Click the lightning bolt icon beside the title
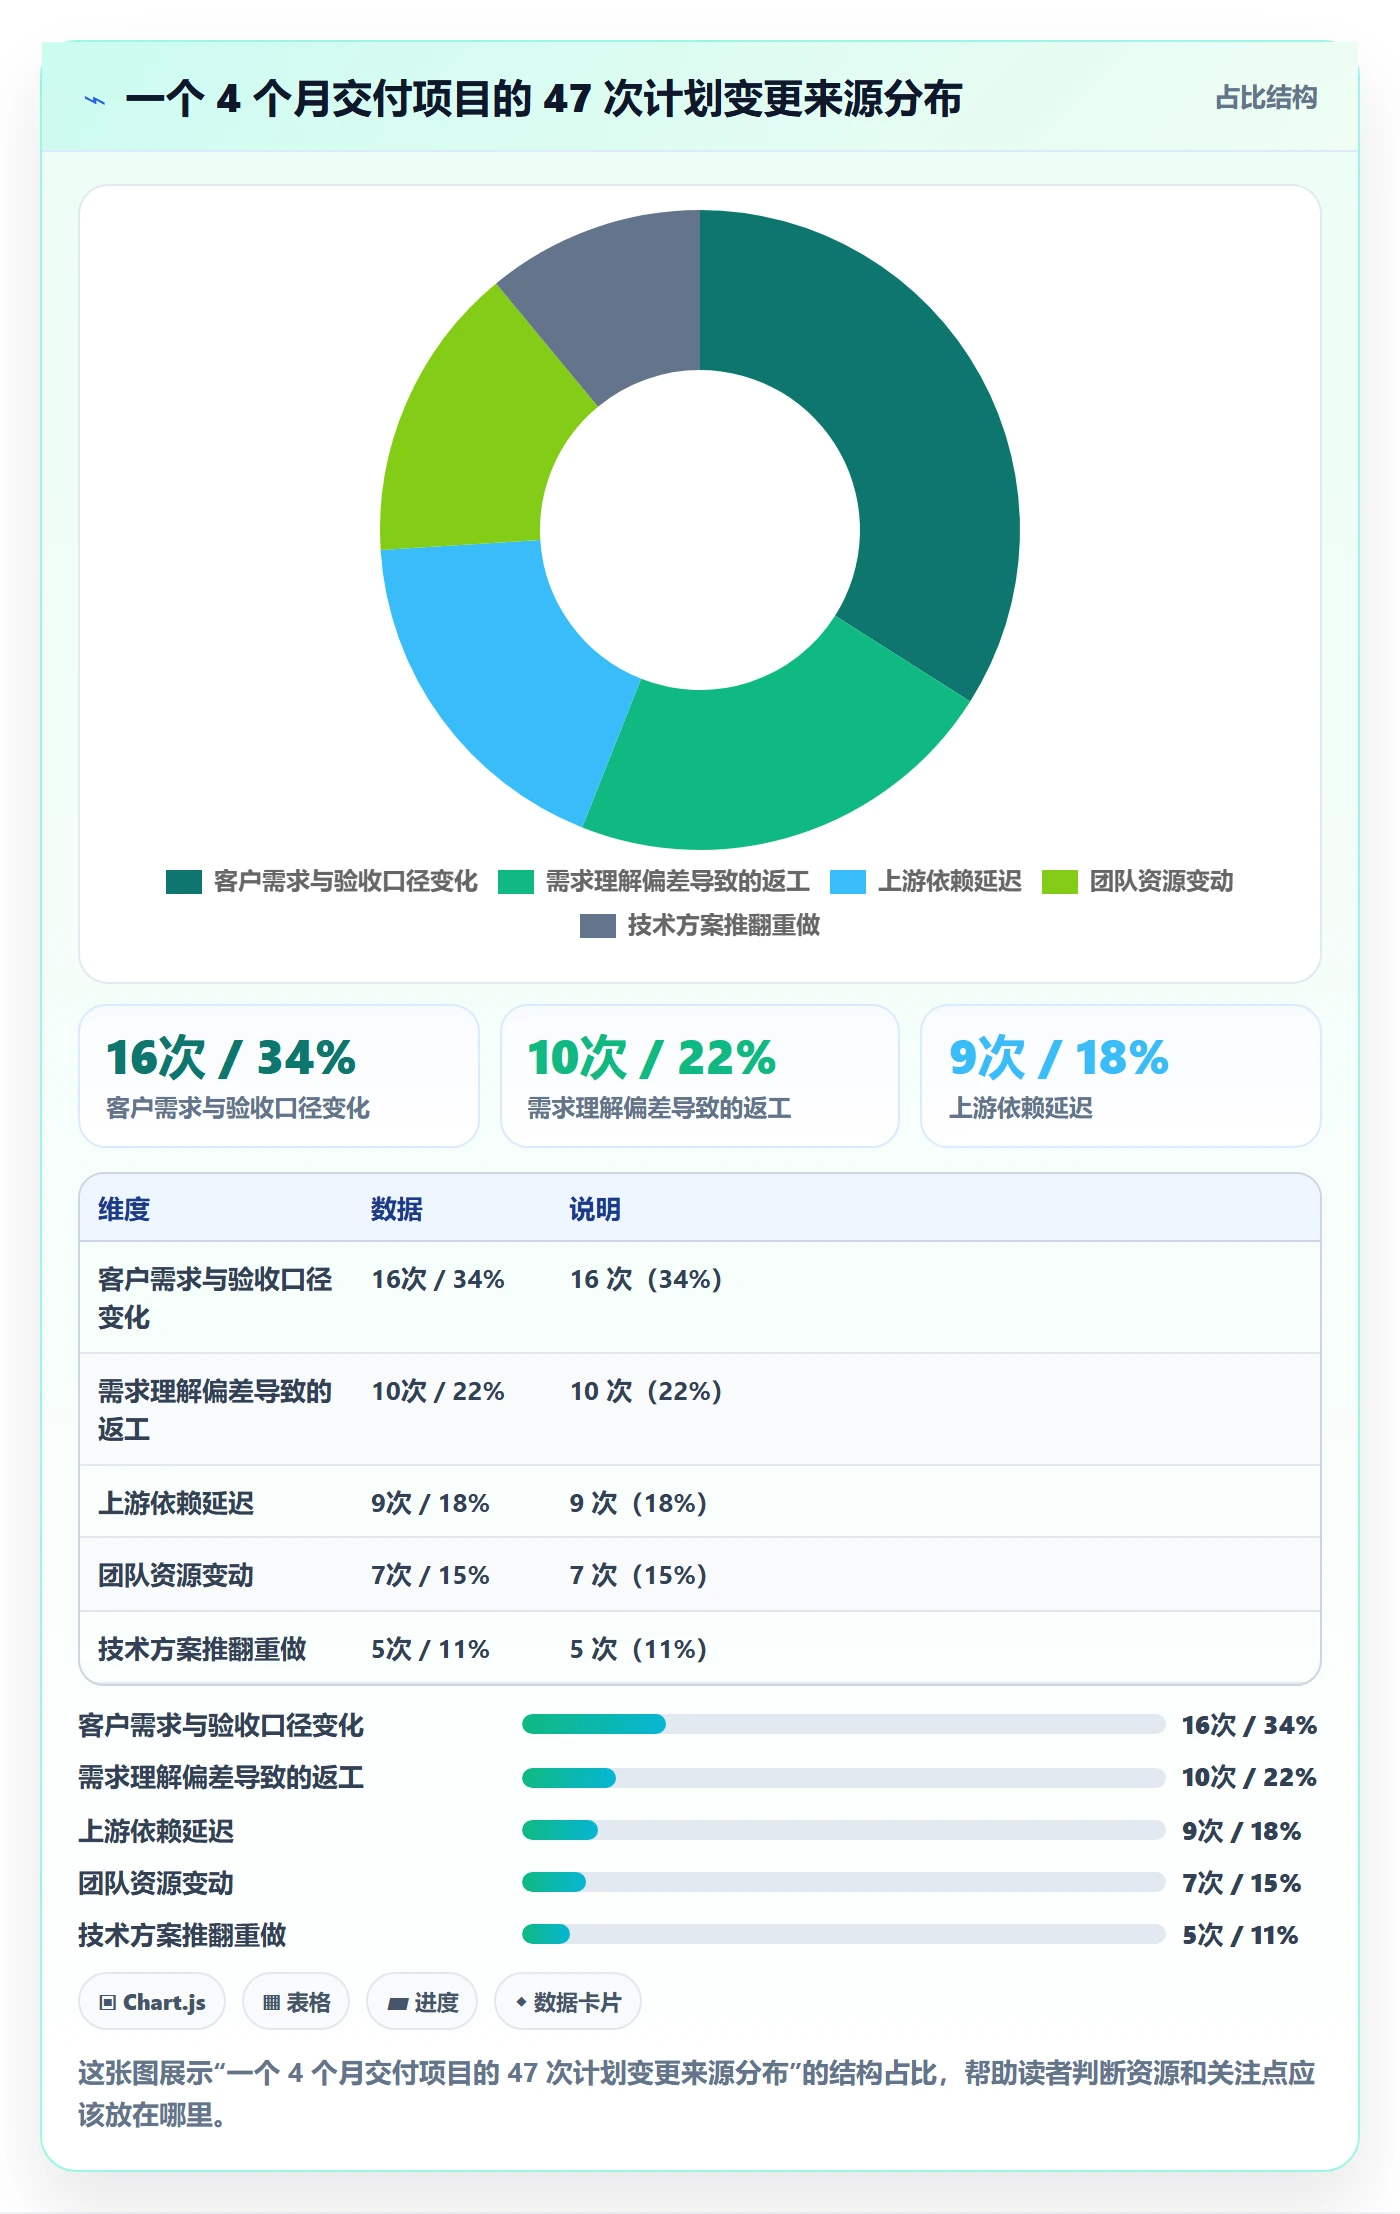1400x2214 pixels. [95, 100]
